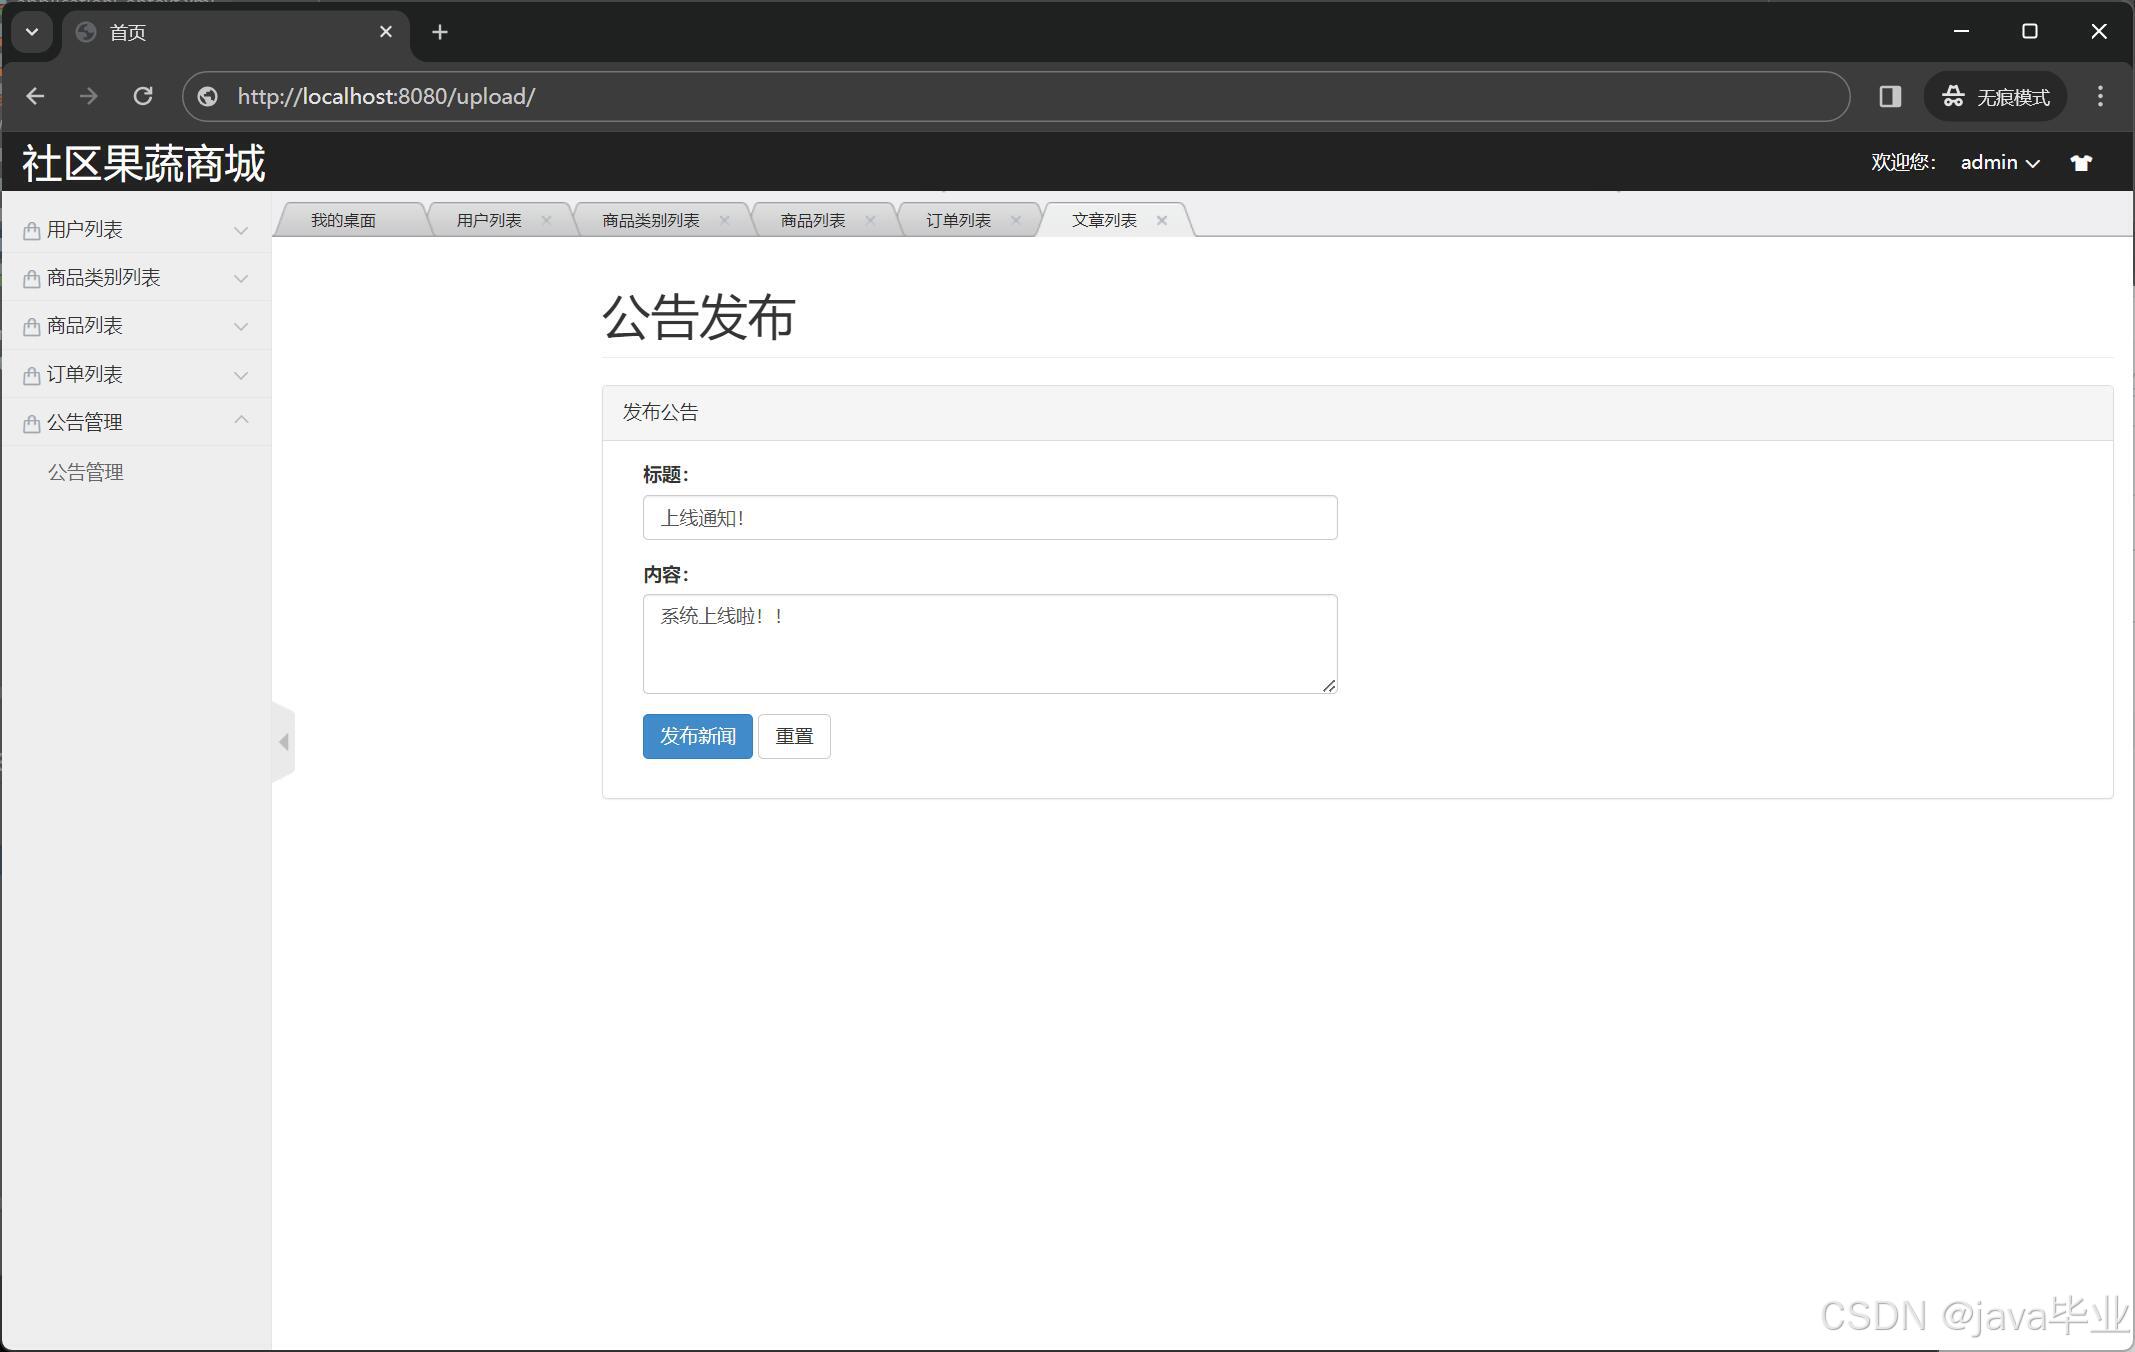Open the tab search dropdown arrow

[x=32, y=32]
